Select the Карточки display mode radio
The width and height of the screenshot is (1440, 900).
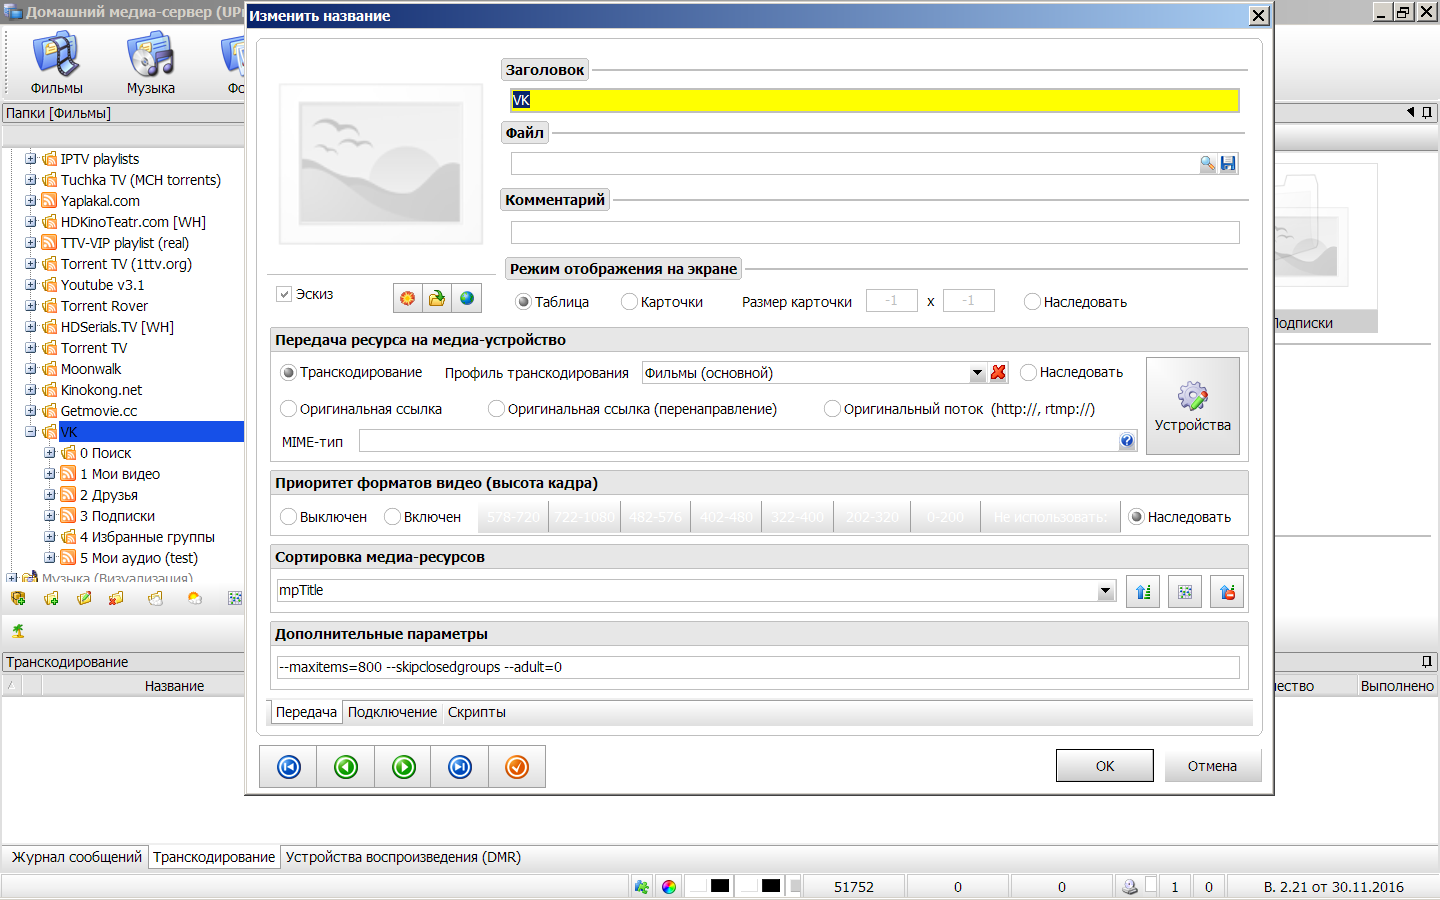629,302
